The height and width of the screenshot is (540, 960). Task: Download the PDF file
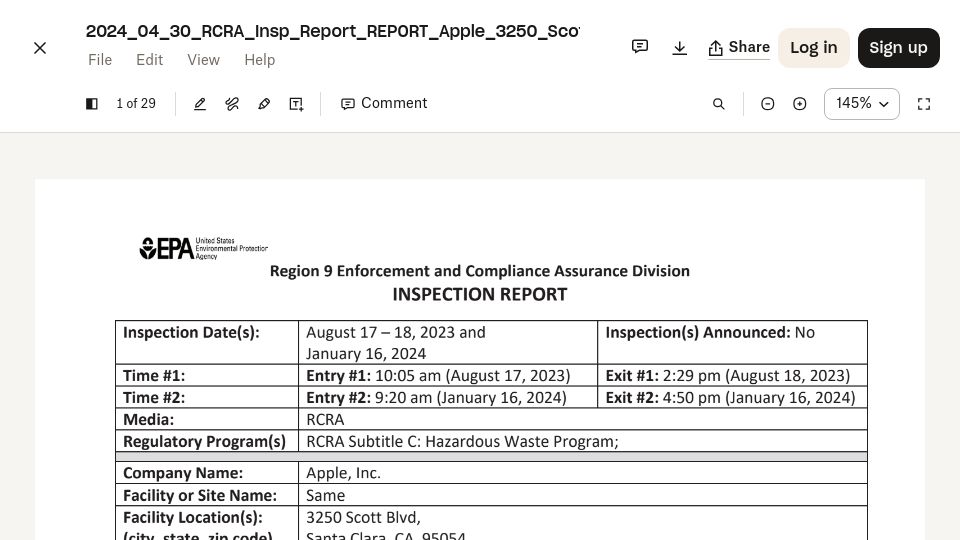click(x=680, y=48)
